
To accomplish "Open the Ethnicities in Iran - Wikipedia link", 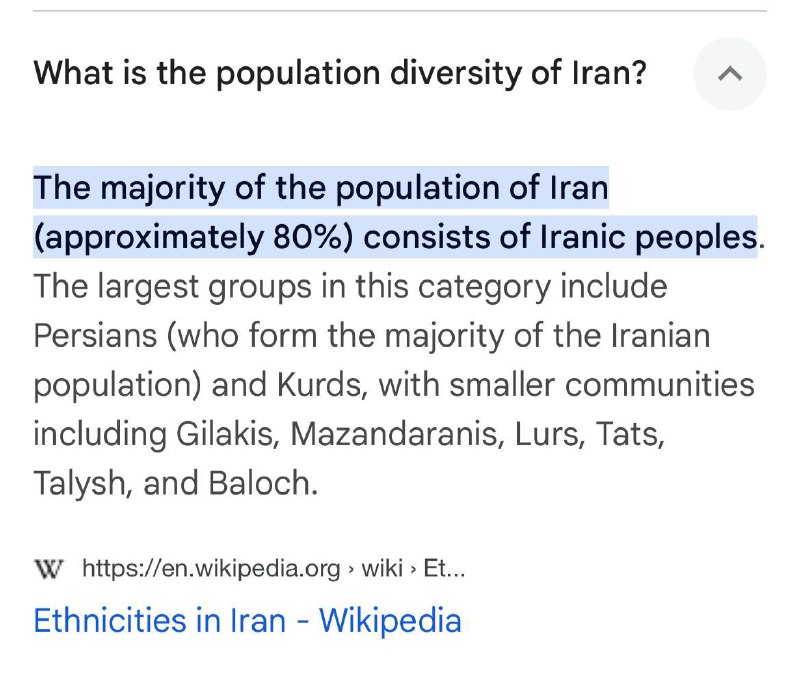I will 247,621.
